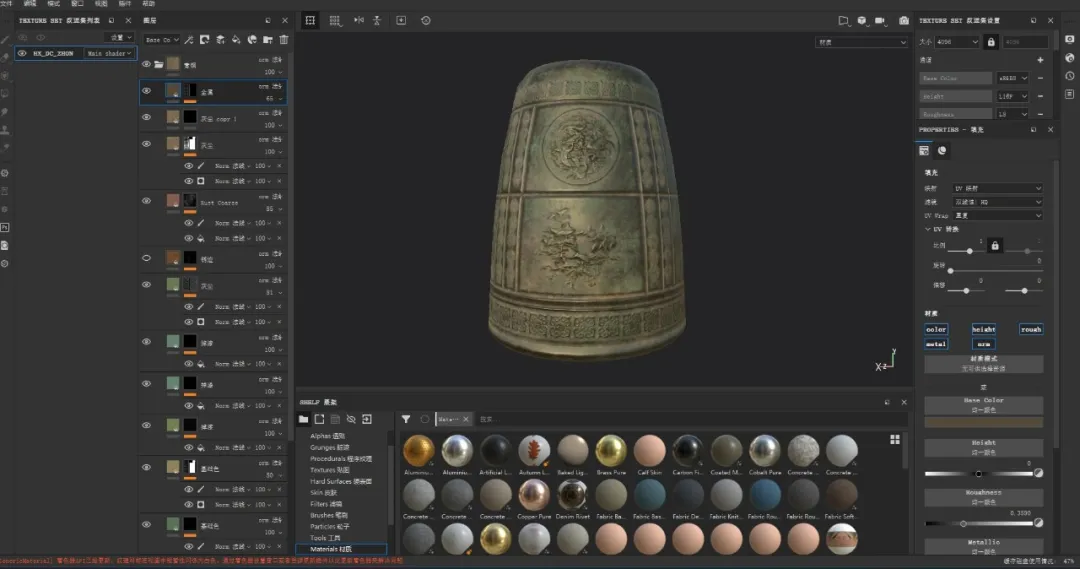Click the symmetry icon in viewport toolbar
This screenshot has height=569, width=1080.
357,20
